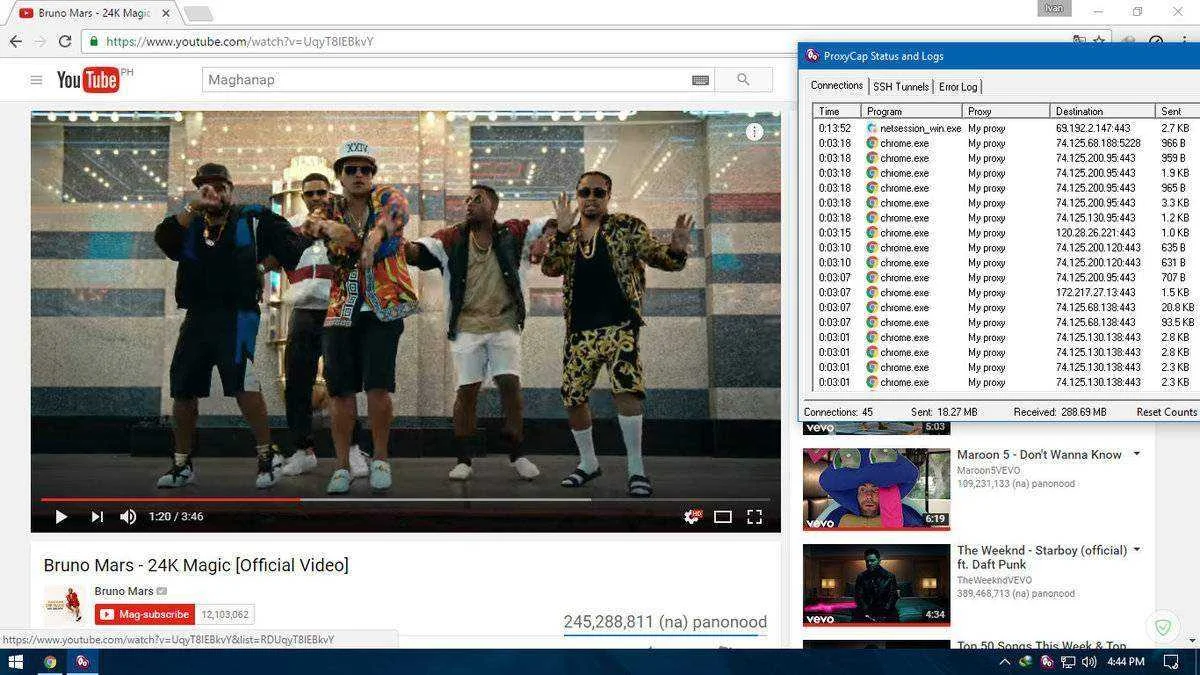Viewport: 1200px width, 675px height.
Task: Open the Action Center notifications icon
Action: point(1171,662)
